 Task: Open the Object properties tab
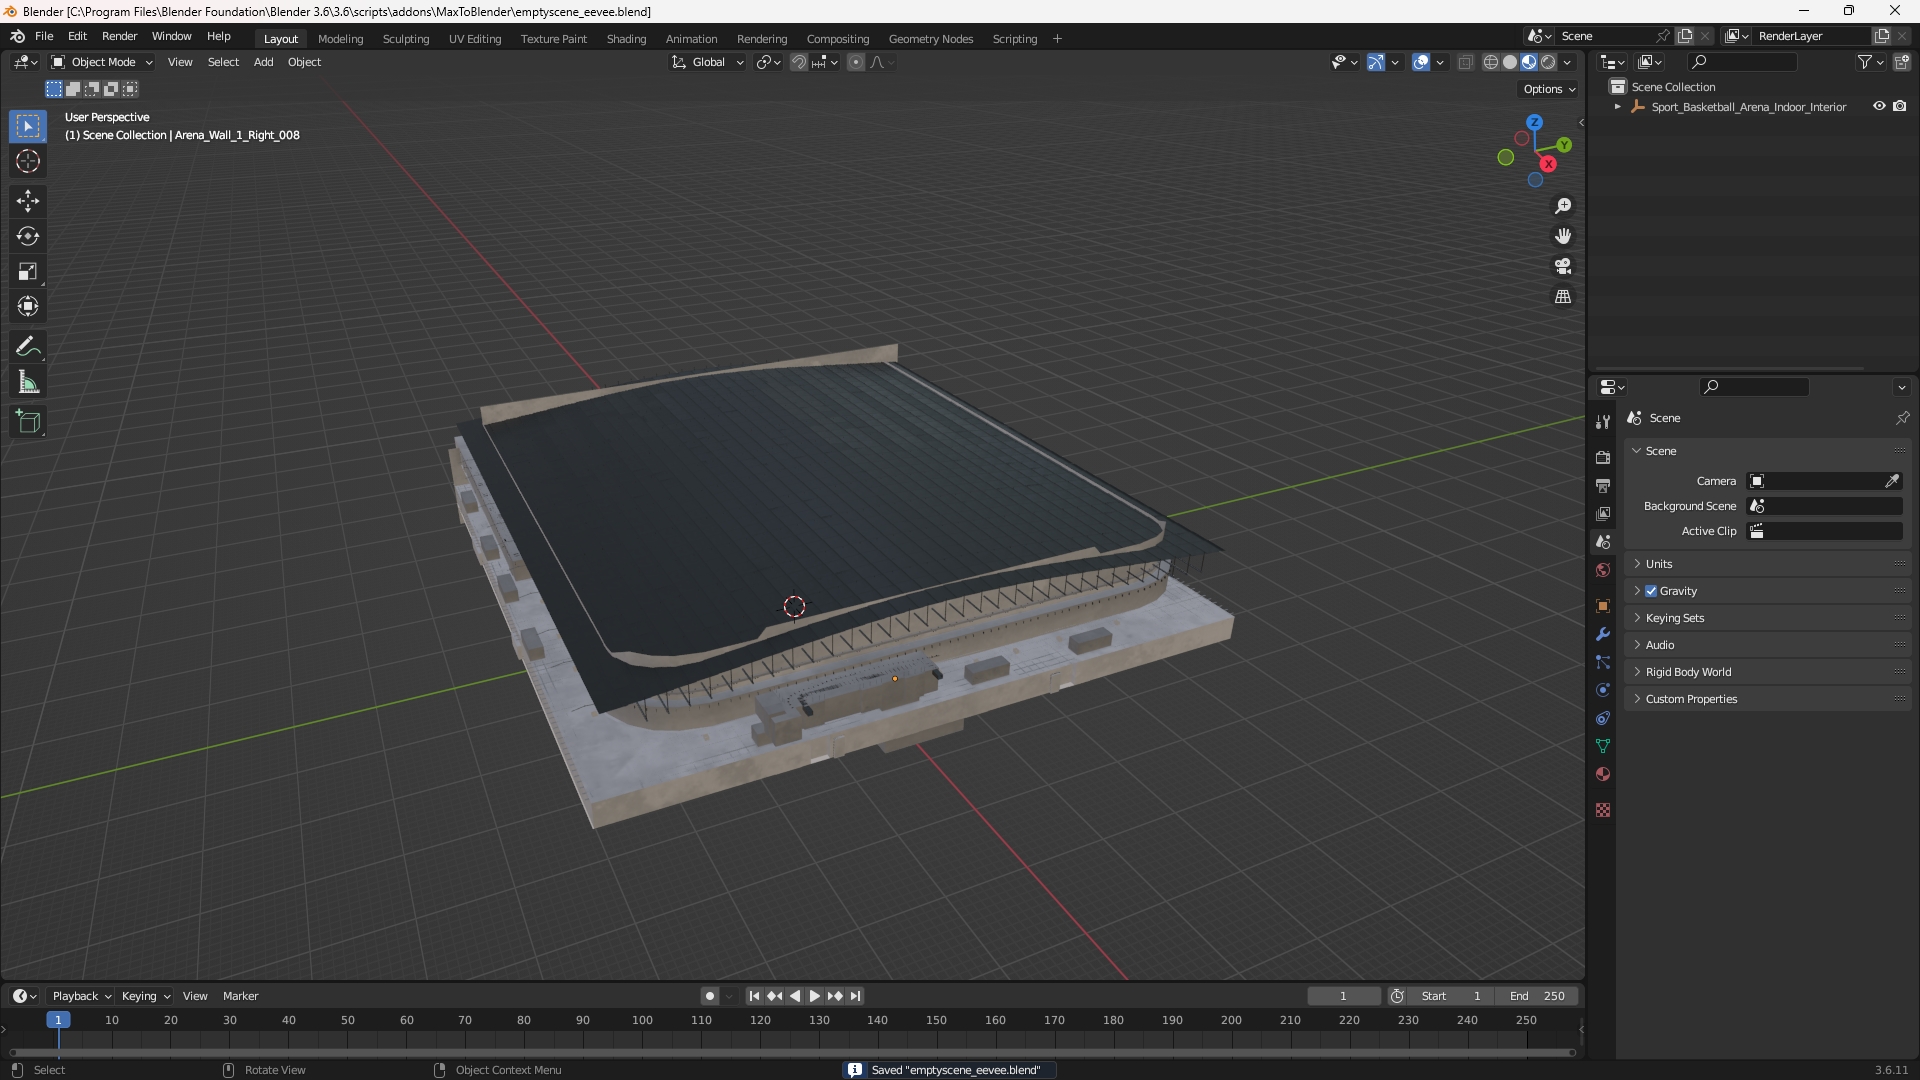click(1603, 606)
